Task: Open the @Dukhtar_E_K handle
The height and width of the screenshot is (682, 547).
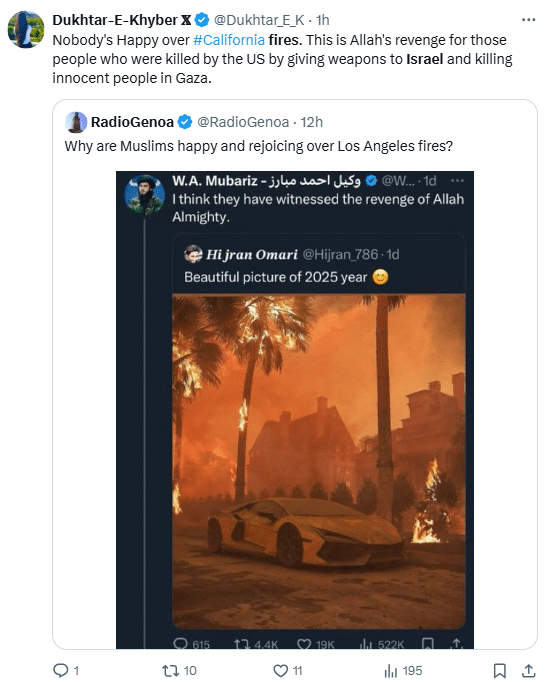Action: [x=259, y=20]
